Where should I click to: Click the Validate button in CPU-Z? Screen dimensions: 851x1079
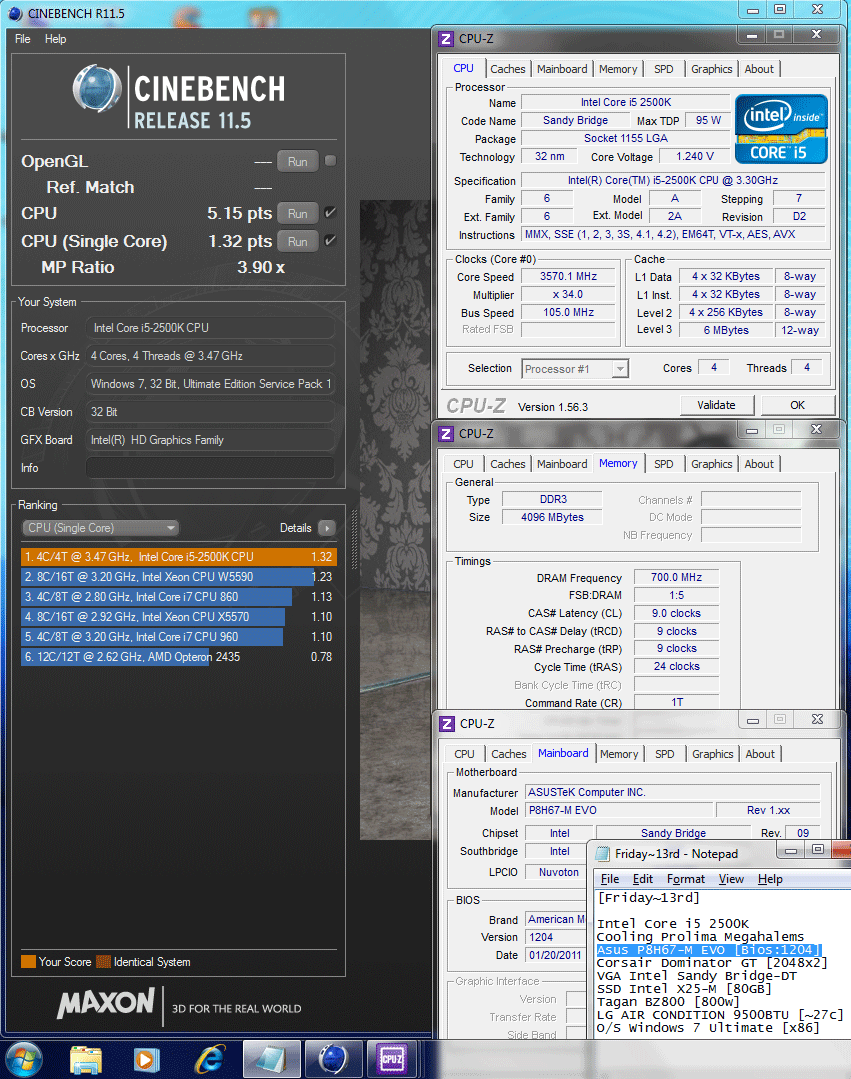(x=716, y=405)
